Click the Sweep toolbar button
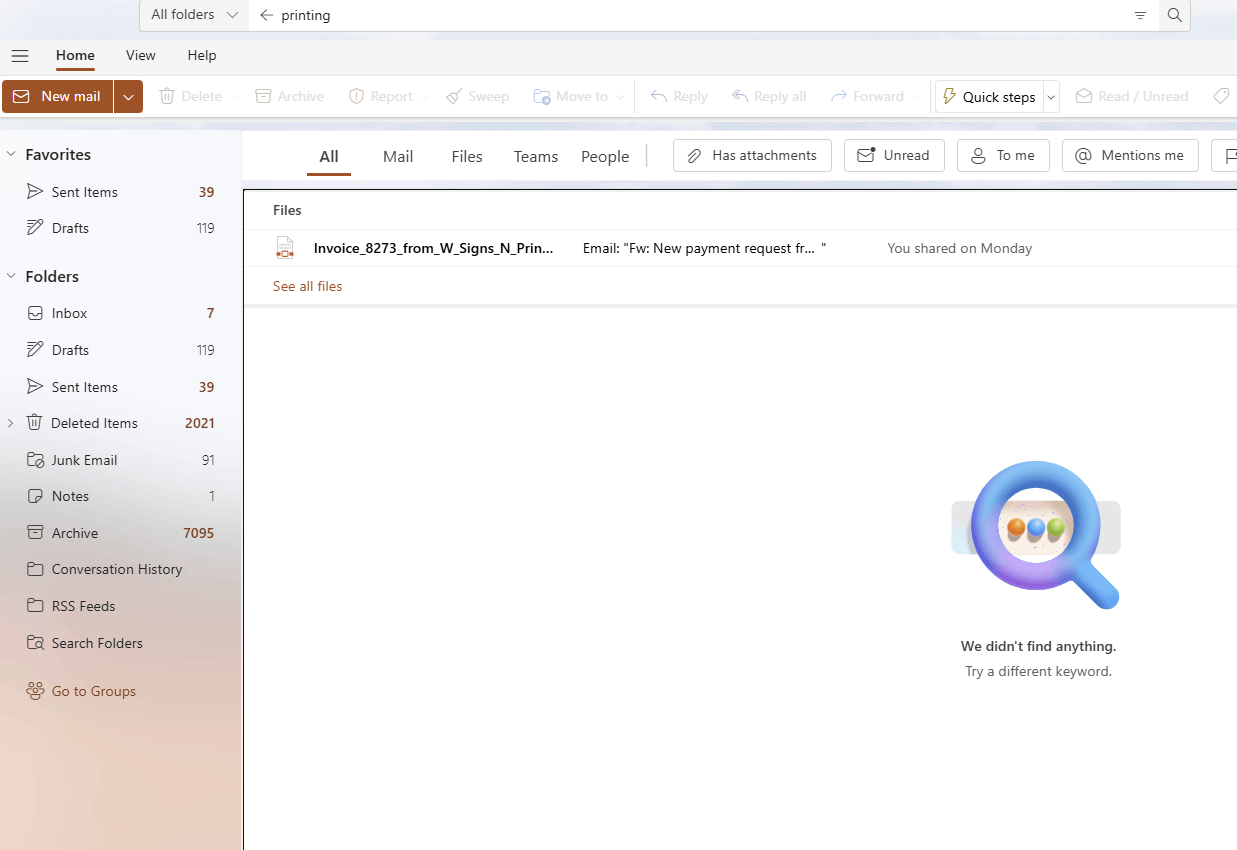The width and height of the screenshot is (1237, 850). [477, 97]
